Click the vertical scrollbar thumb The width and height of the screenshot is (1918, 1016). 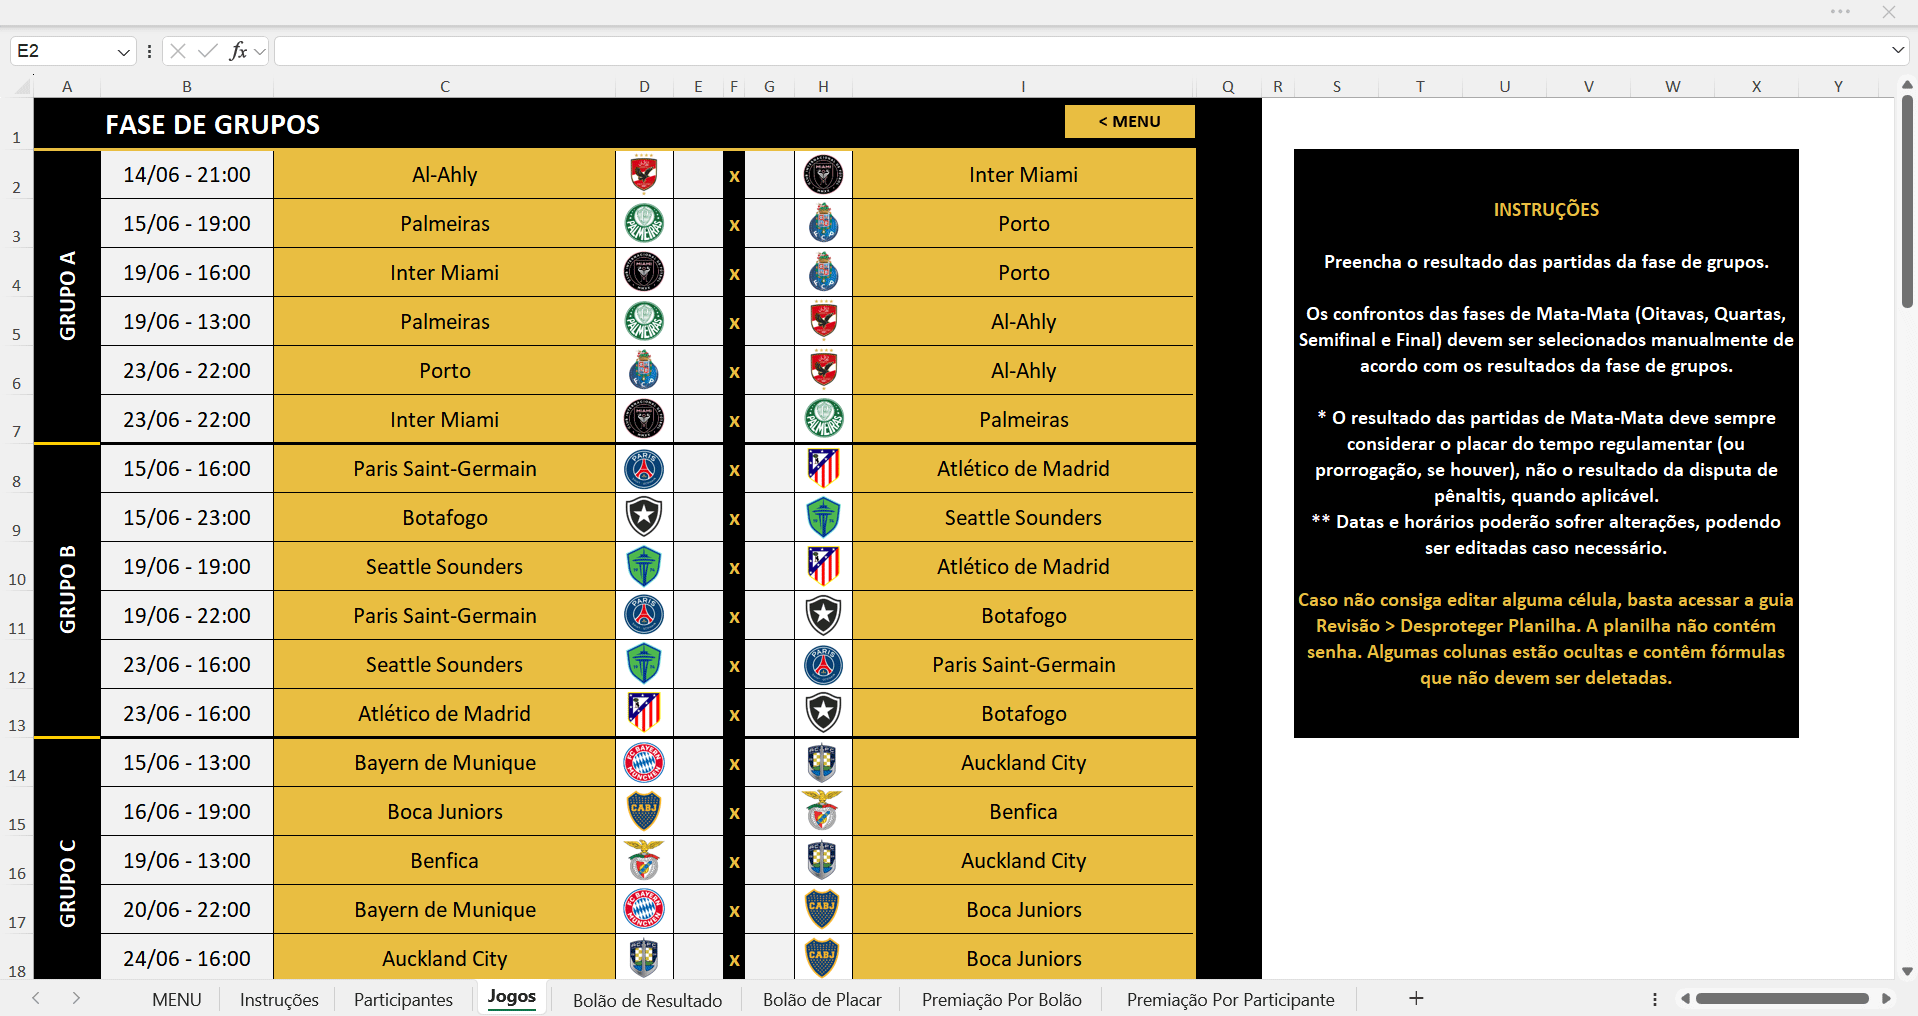tap(1907, 202)
